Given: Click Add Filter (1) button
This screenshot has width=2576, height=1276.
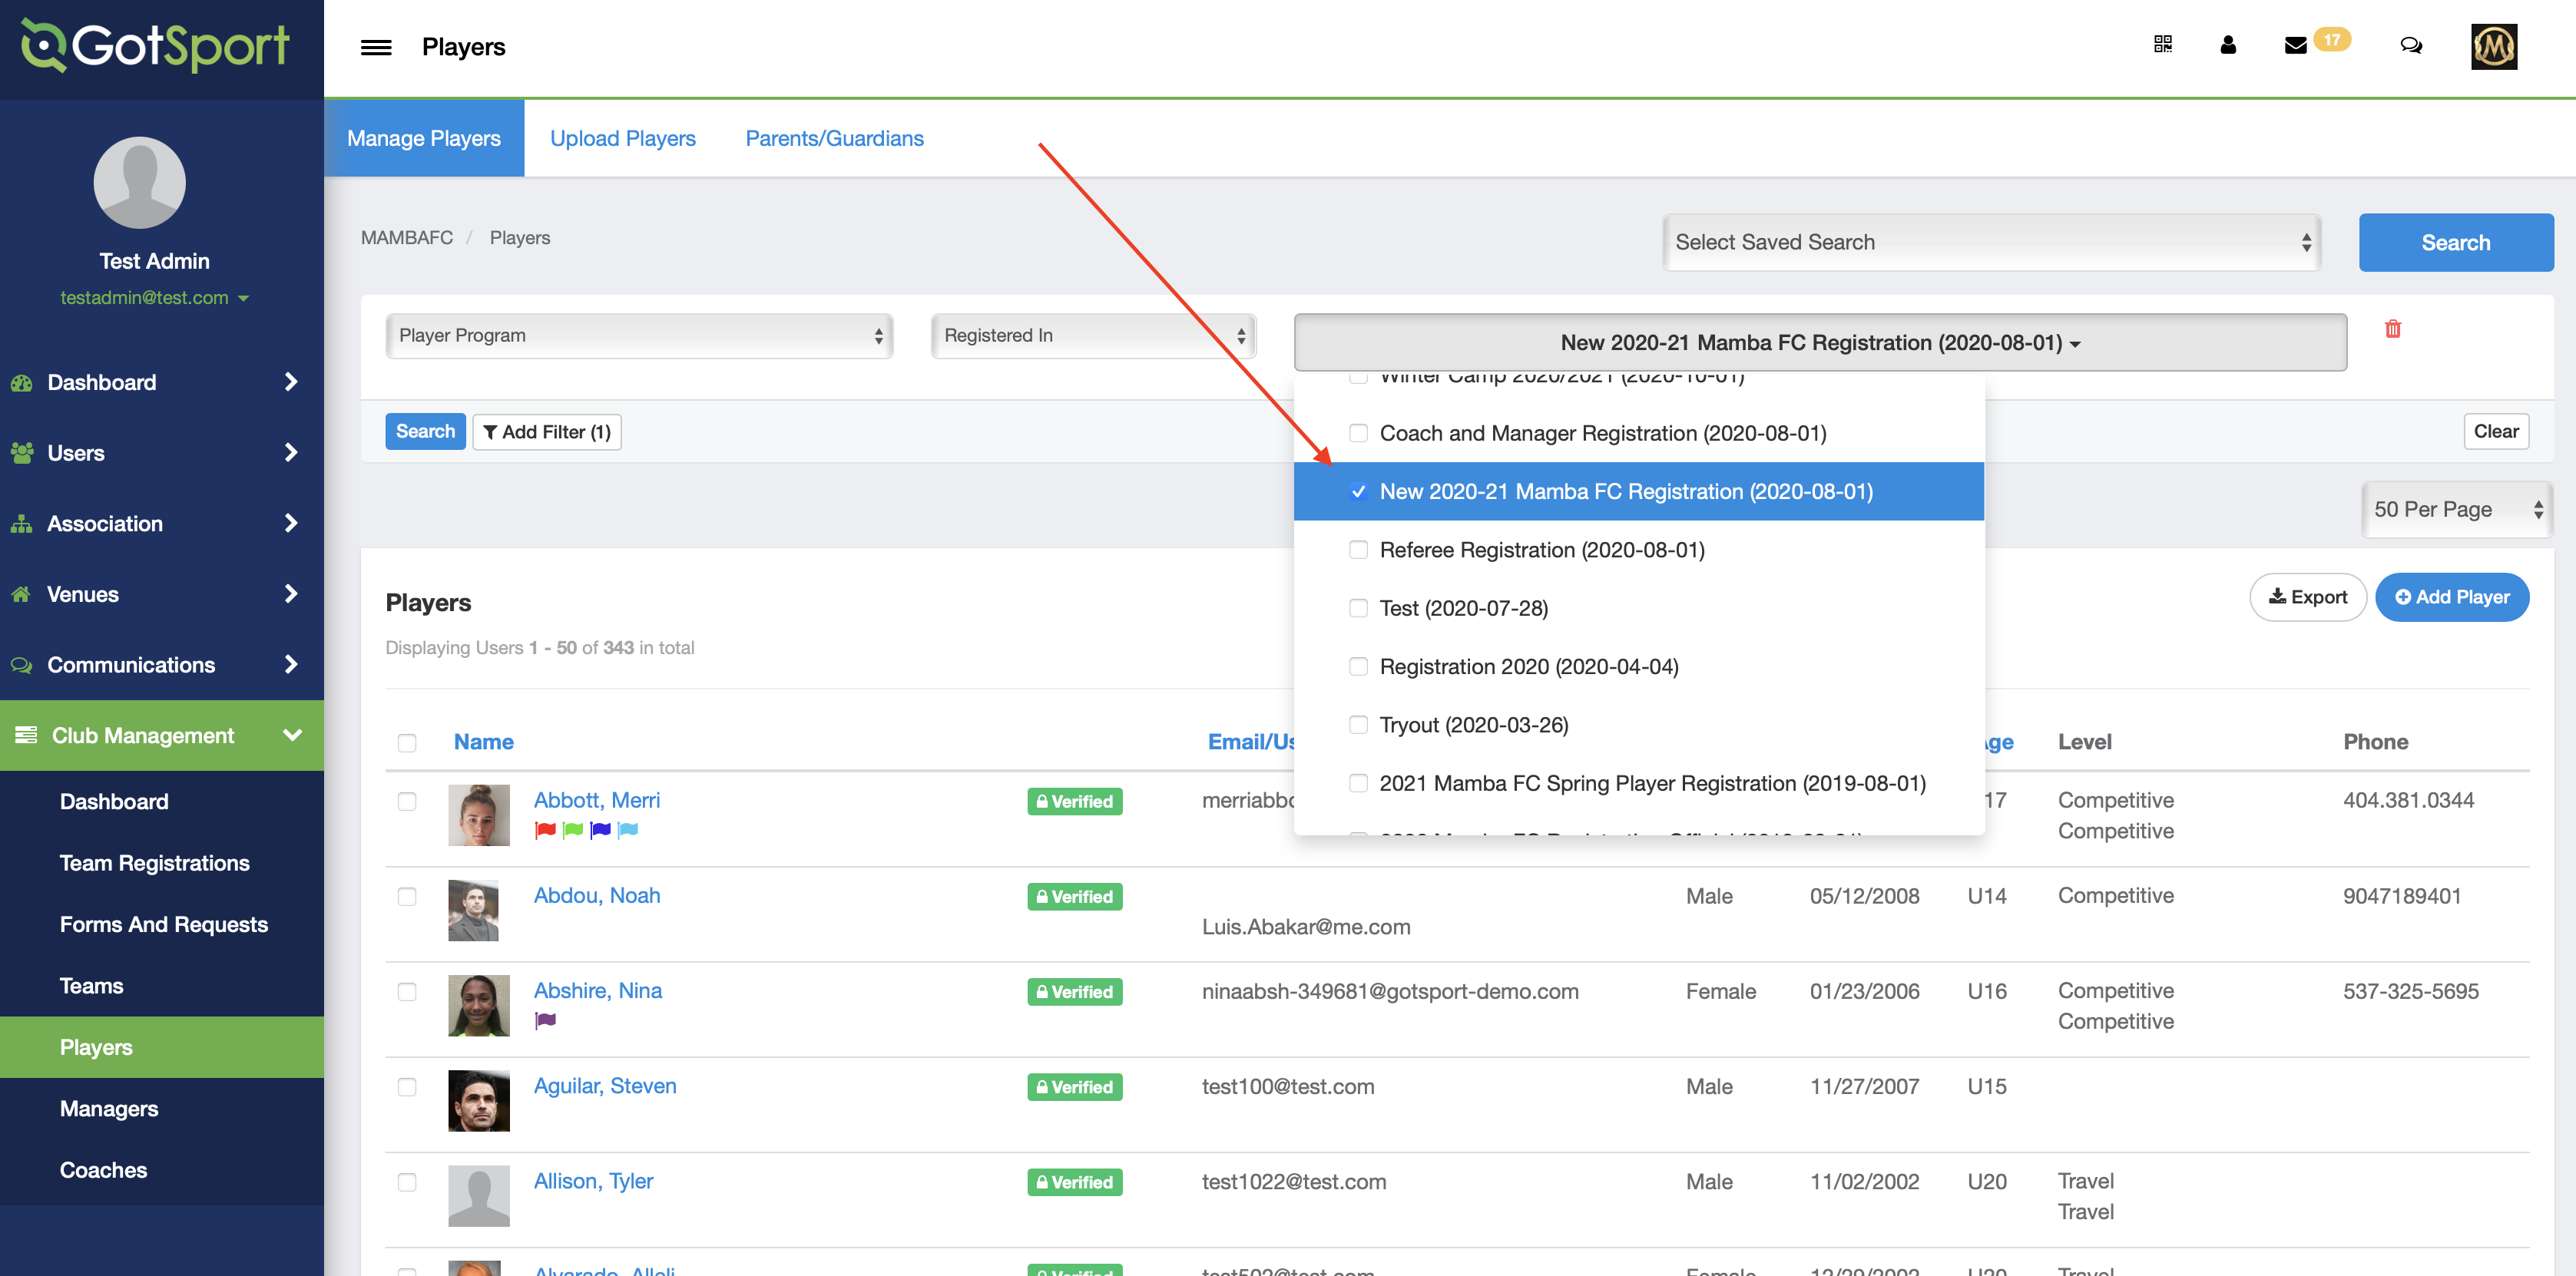Looking at the screenshot, I should (546, 432).
